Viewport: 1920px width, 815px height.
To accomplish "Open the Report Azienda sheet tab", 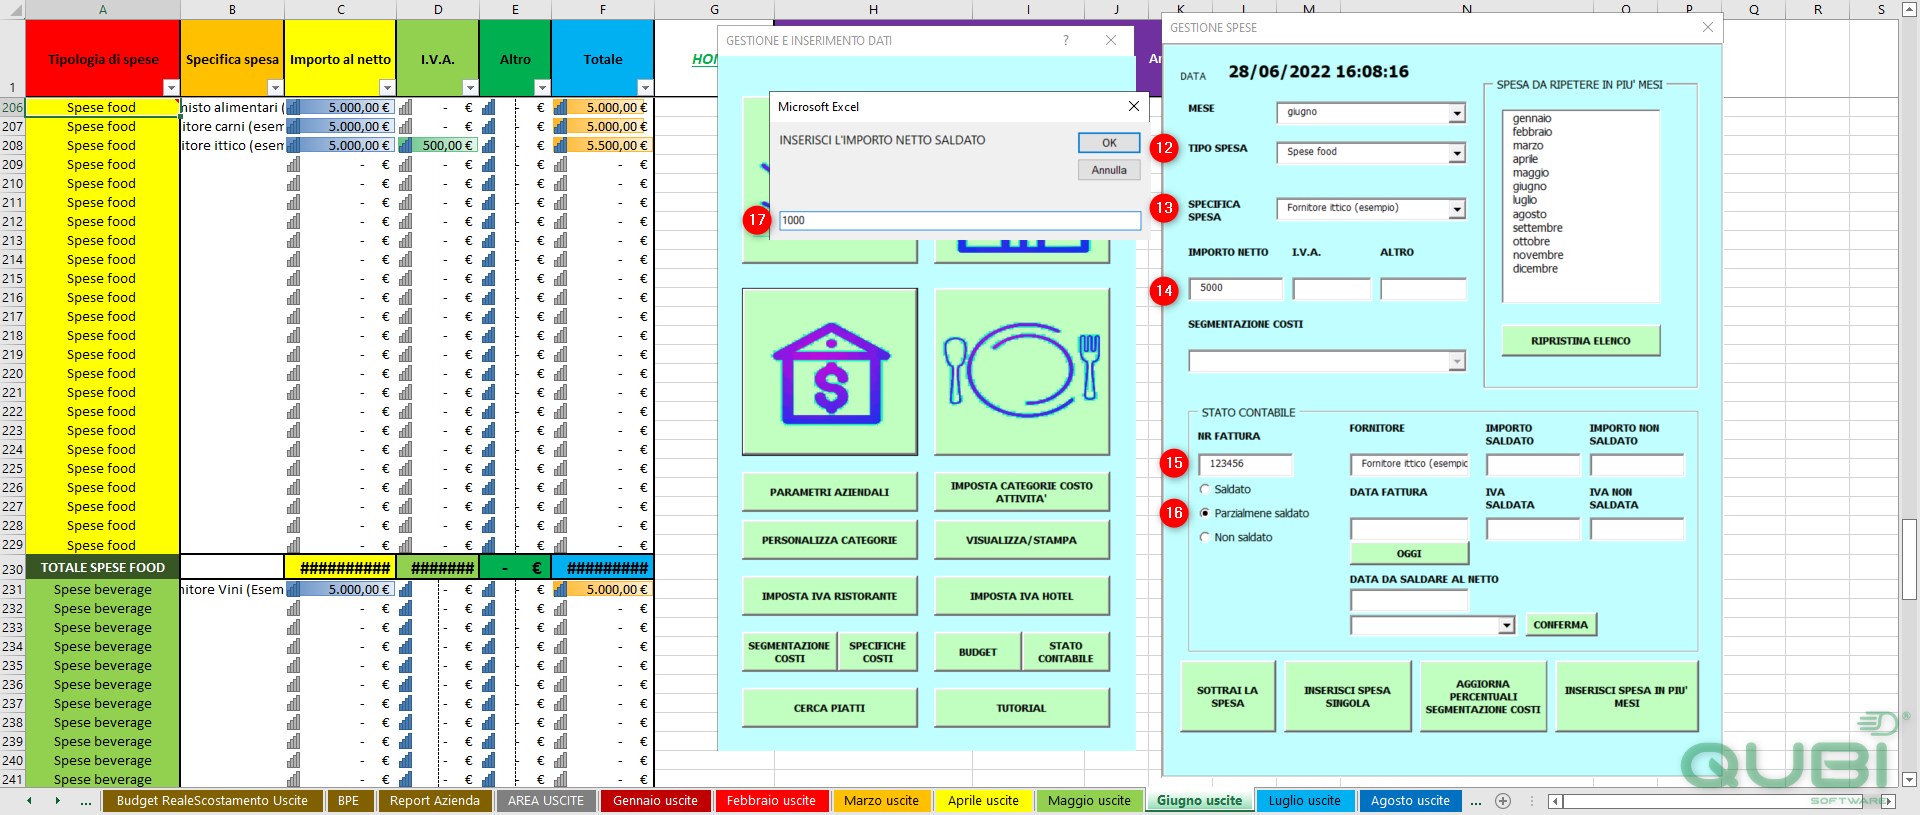I will 435,801.
